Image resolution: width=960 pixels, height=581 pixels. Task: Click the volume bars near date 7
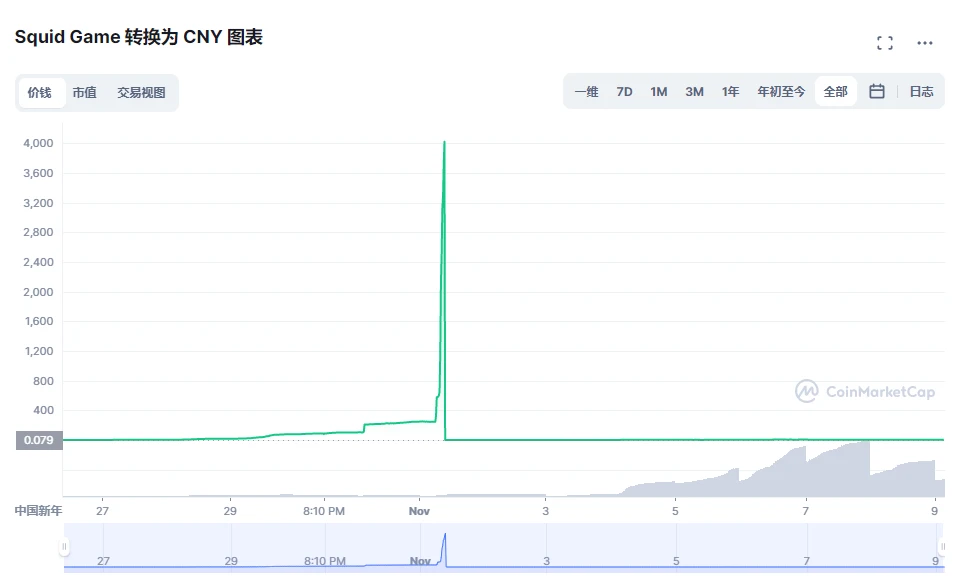[x=805, y=471]
